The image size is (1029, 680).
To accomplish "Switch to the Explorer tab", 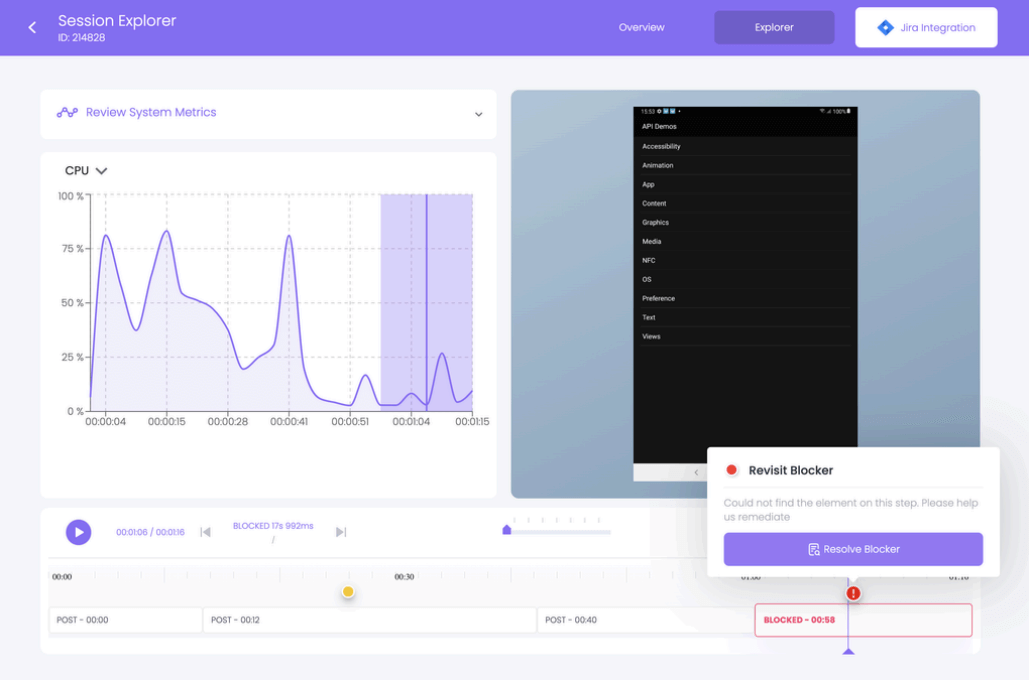I will click(x=774, y=28).
